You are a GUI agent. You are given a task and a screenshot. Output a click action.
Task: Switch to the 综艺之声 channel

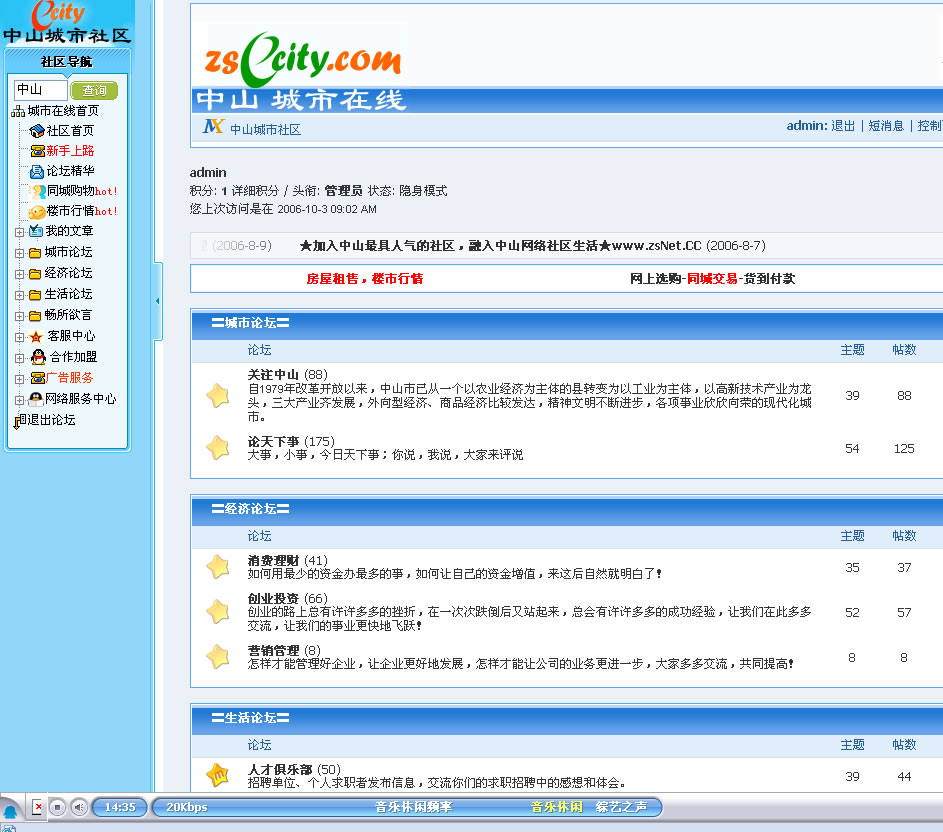[621, 807]
